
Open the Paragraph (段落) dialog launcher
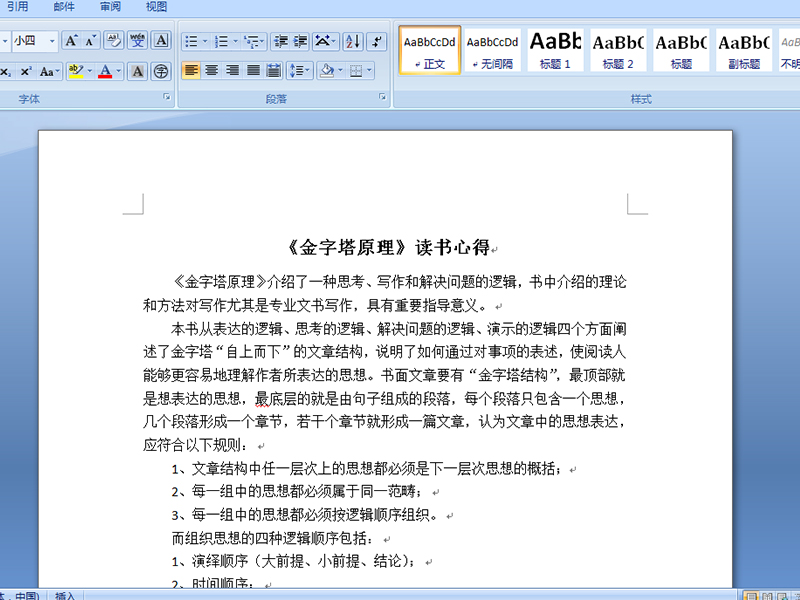tap(382, 98)
